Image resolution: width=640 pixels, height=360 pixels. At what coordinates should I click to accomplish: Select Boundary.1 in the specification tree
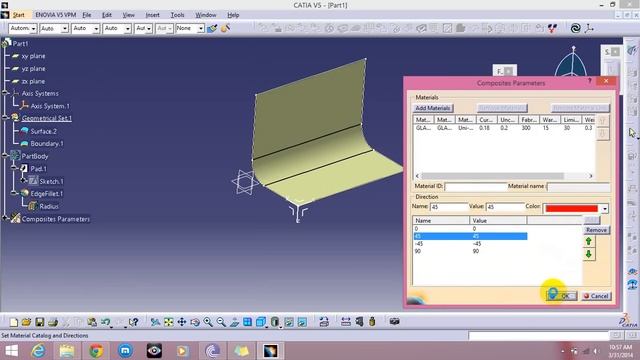click(47, 144)
